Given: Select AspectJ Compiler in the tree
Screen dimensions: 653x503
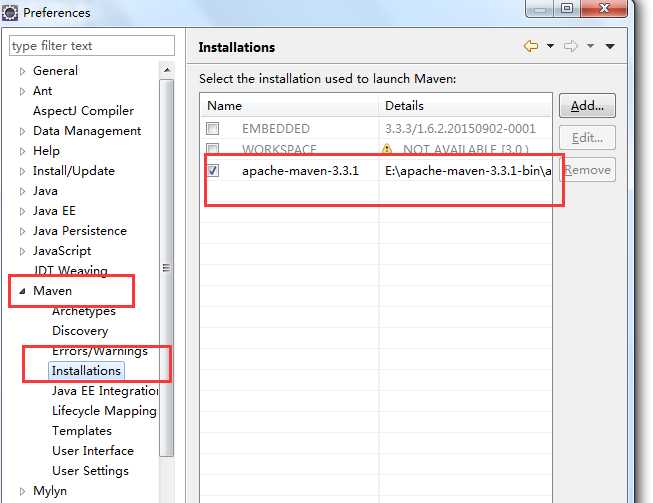Looking at the screenshot, I should (x=83, y=111).
